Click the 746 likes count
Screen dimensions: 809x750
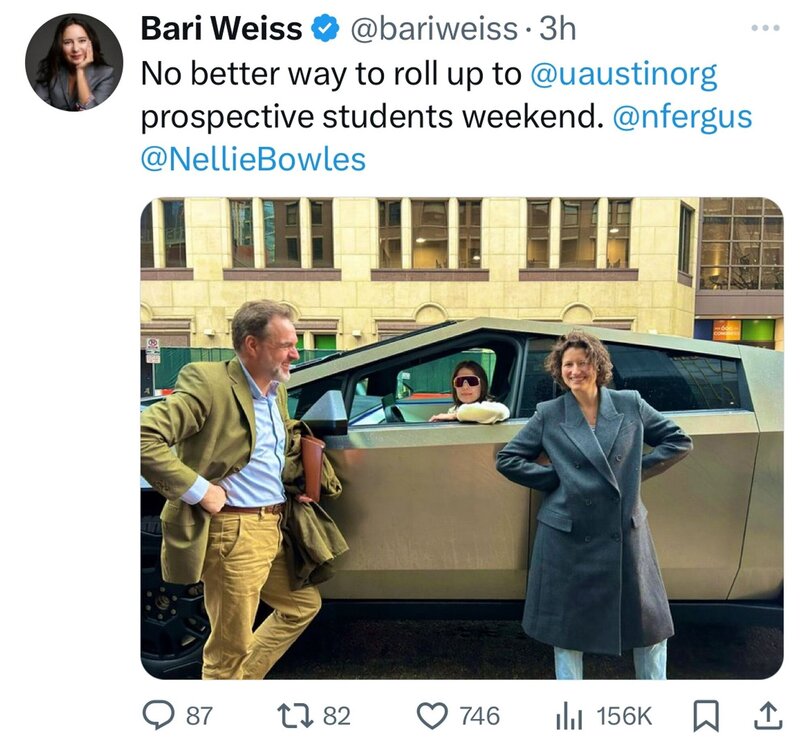point(479,716)
